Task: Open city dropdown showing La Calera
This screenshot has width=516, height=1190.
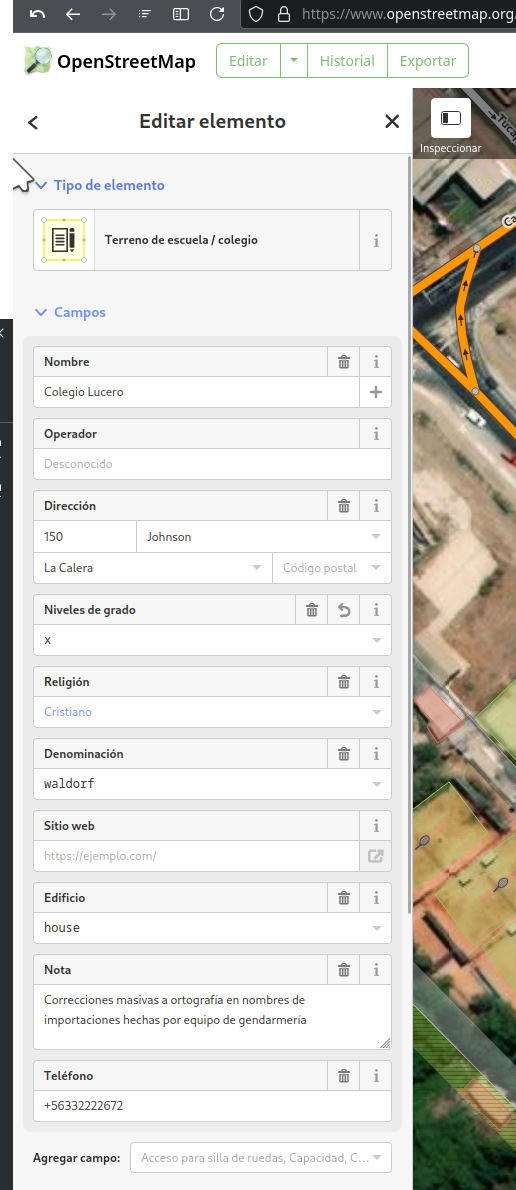Action: tap(256, 568)
